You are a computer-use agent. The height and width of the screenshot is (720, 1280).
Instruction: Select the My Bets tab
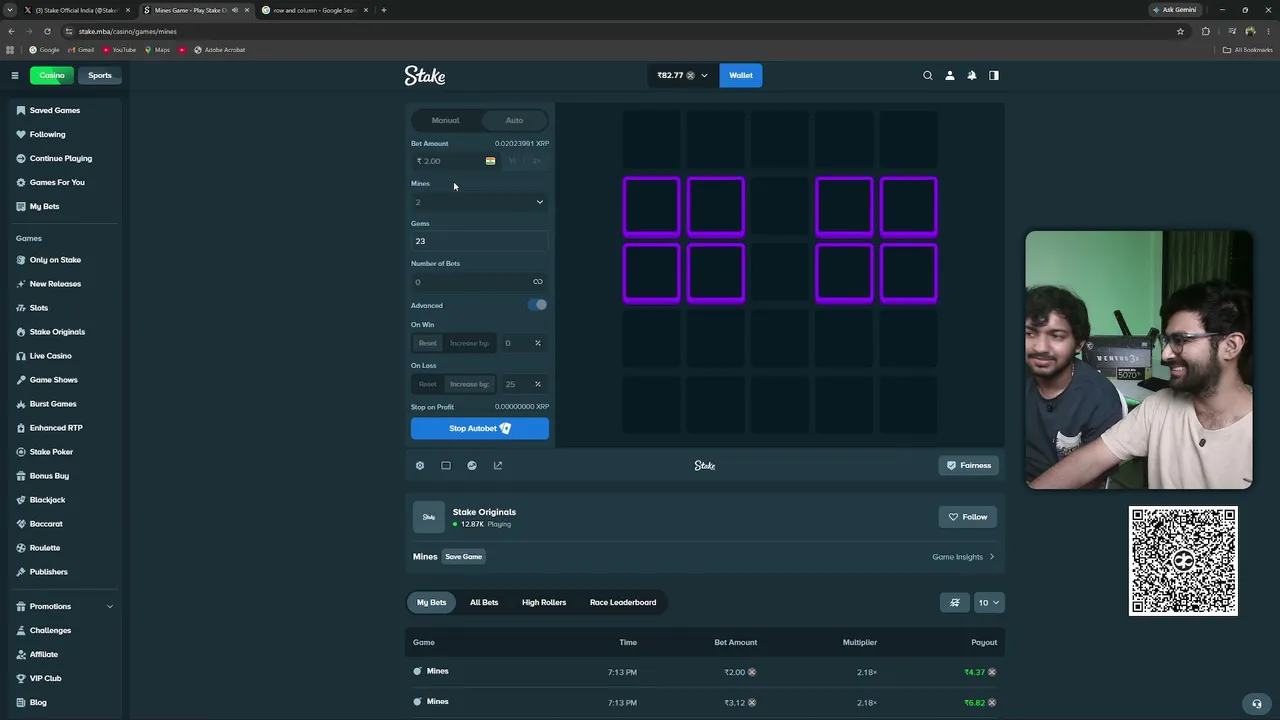432,602
